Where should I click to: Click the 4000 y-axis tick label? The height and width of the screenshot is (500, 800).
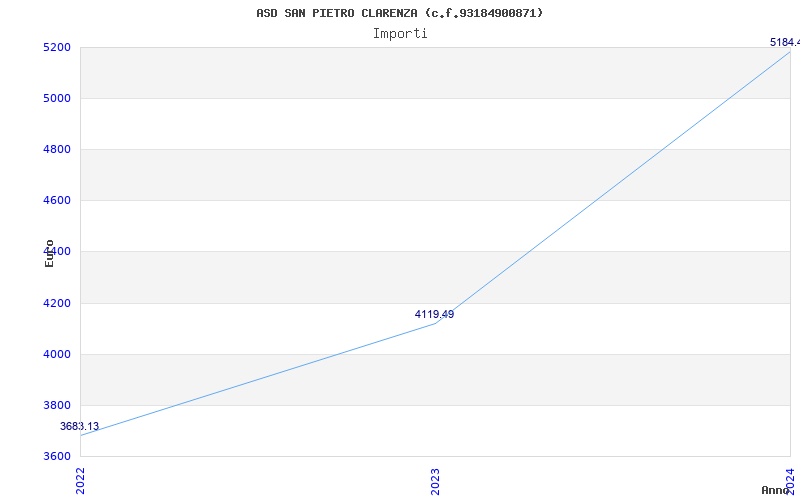(56, 355)
